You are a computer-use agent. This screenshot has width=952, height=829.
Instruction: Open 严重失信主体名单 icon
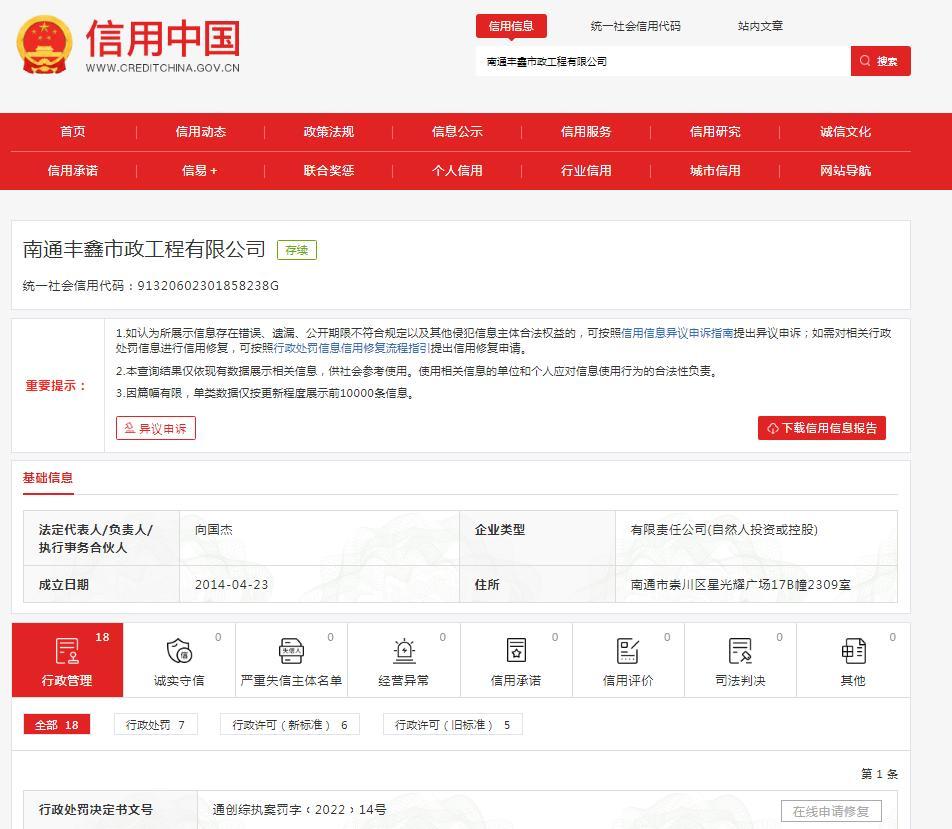(291, 651)
